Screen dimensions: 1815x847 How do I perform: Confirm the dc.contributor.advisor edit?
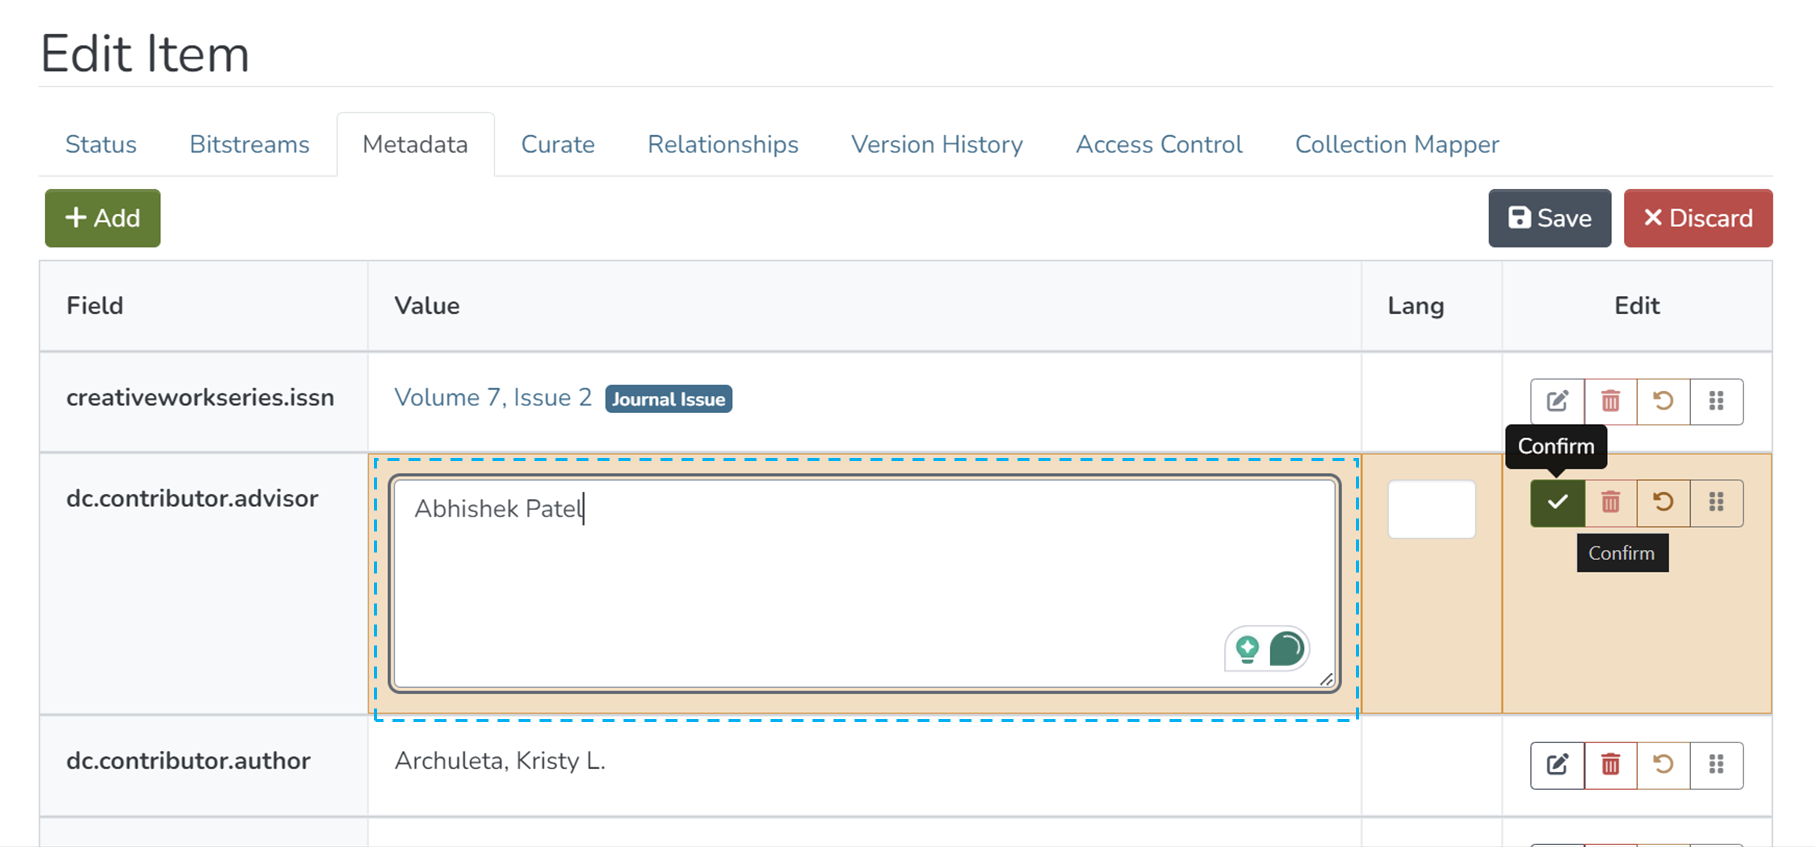click(1557, 502)
